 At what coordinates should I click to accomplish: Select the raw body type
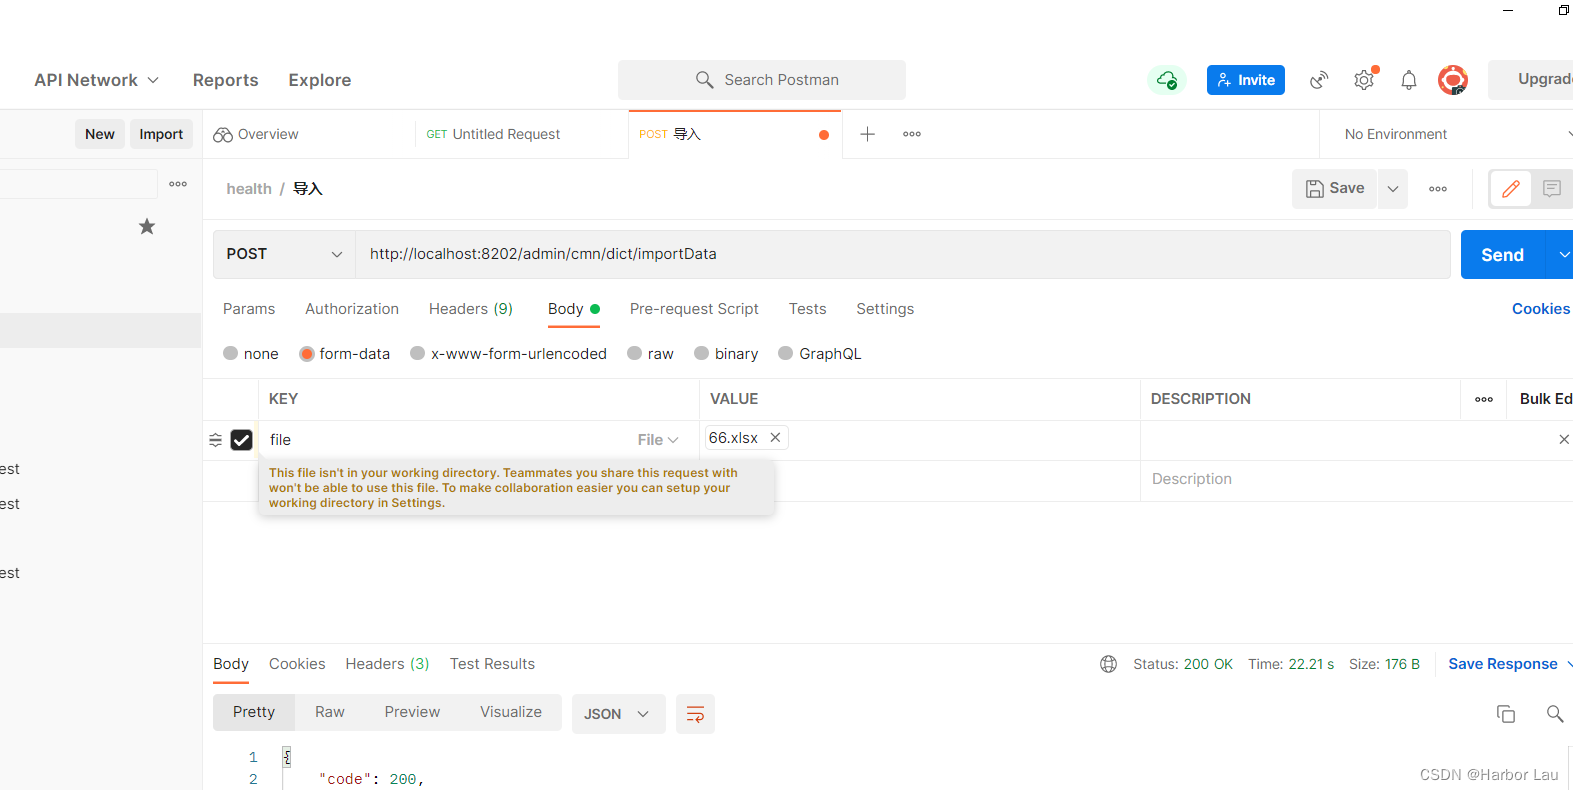click(634, 353)
